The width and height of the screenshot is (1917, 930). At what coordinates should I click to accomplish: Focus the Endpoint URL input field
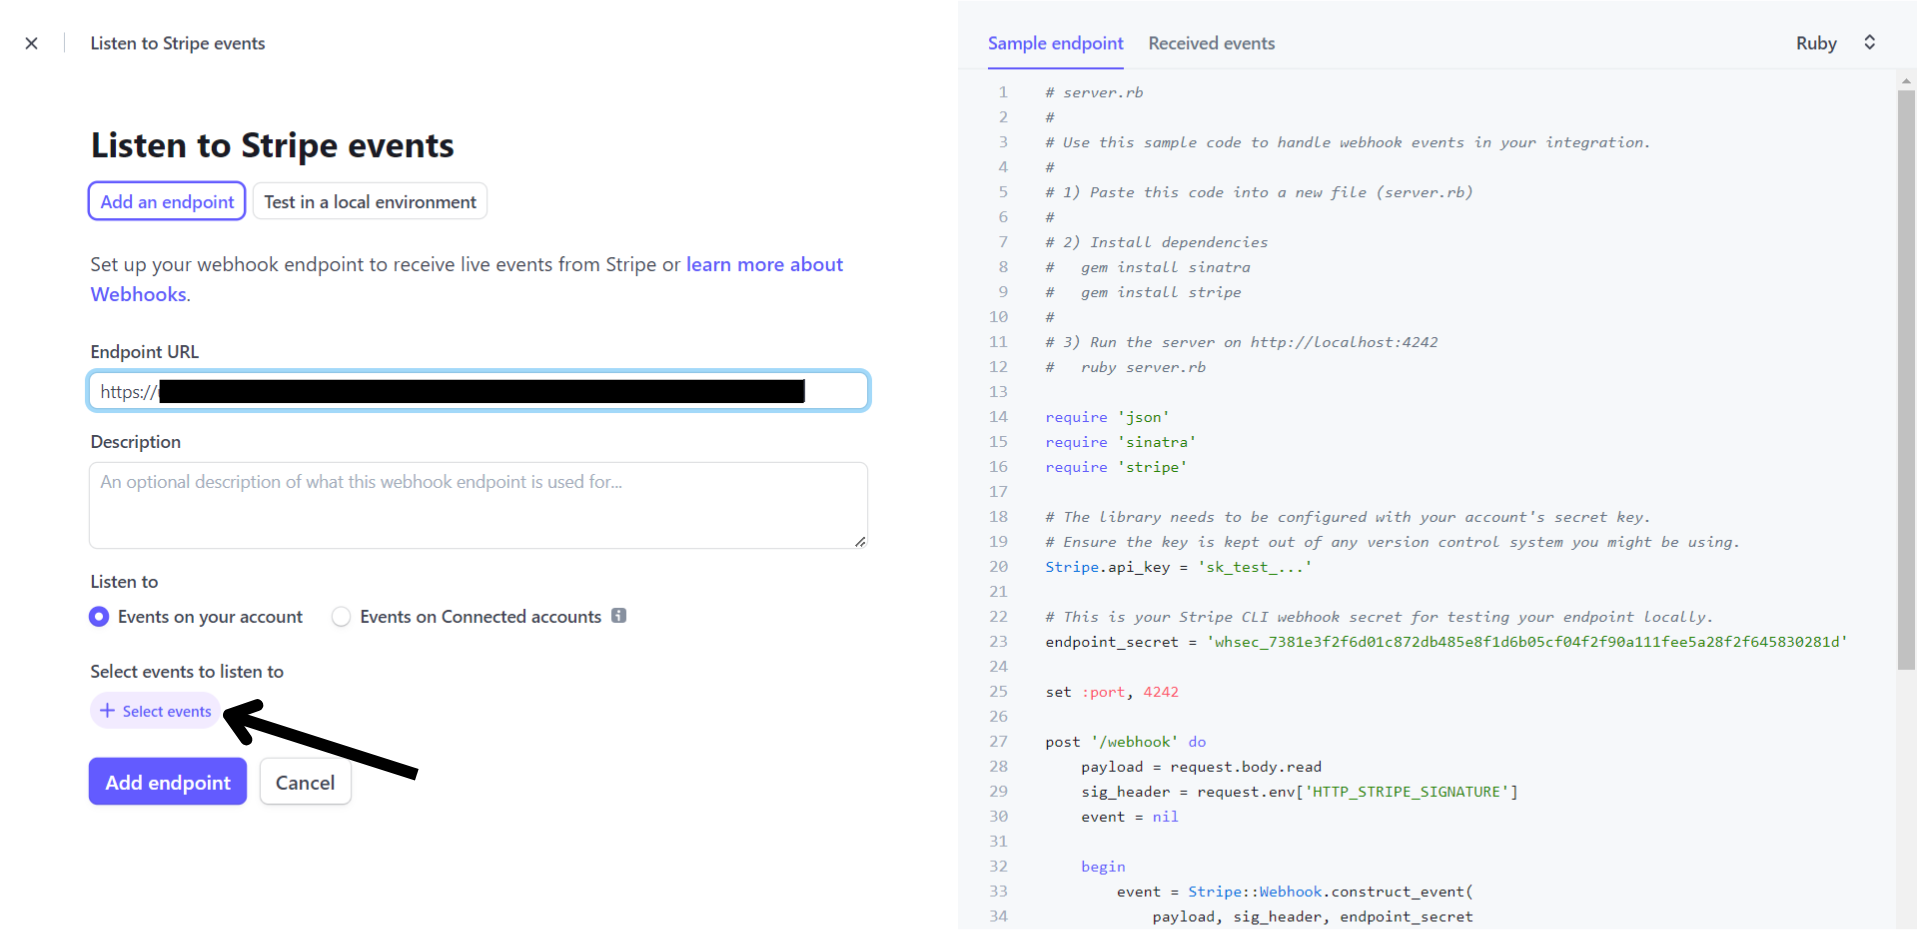478,391
